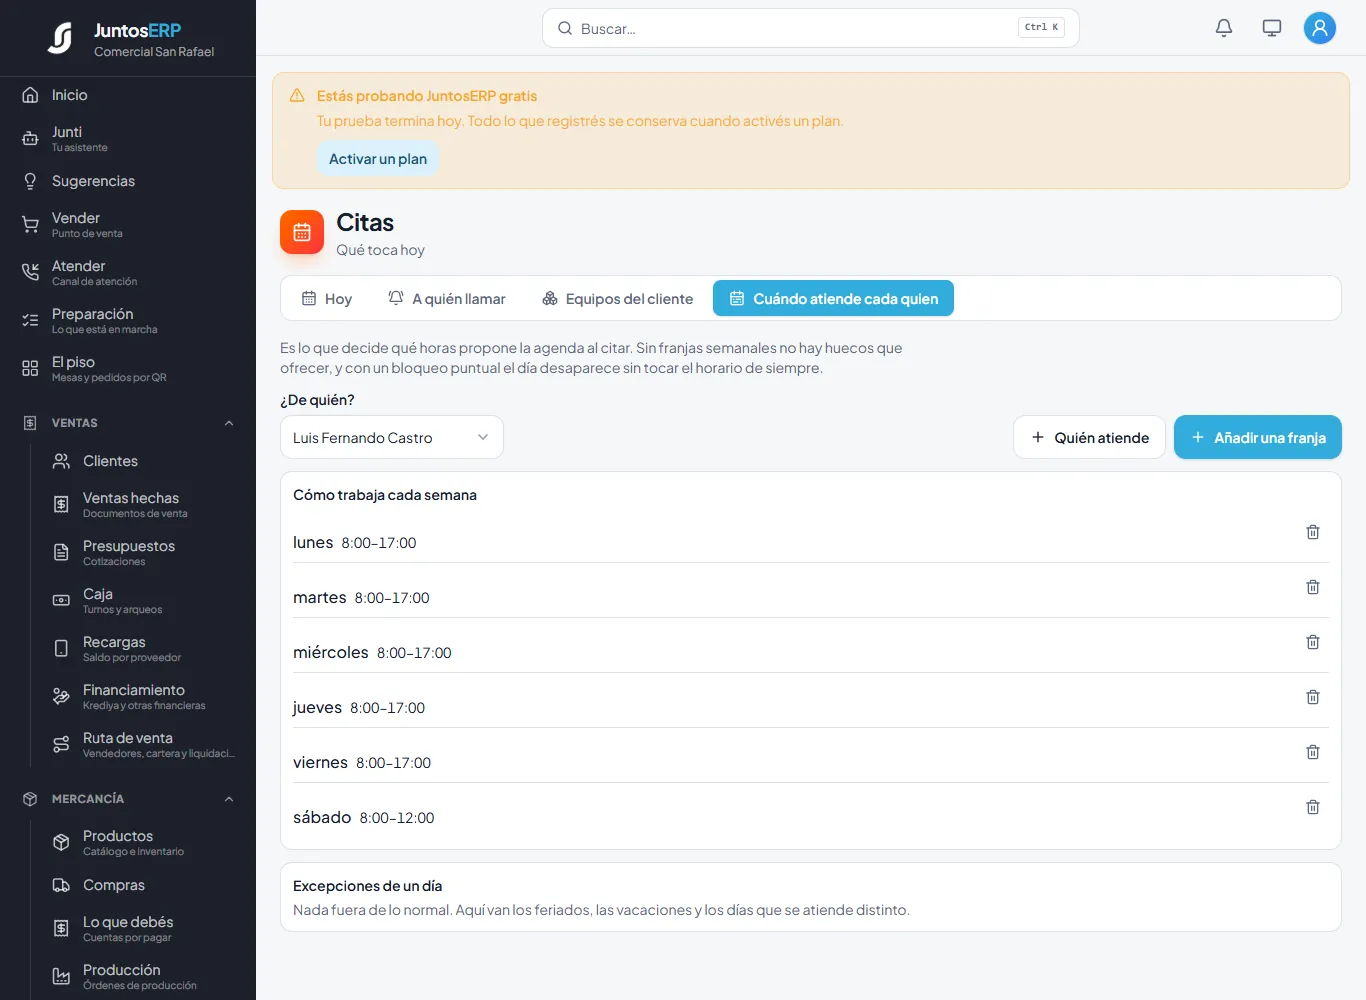Open Ventas hechas documents

coord(144,504)
